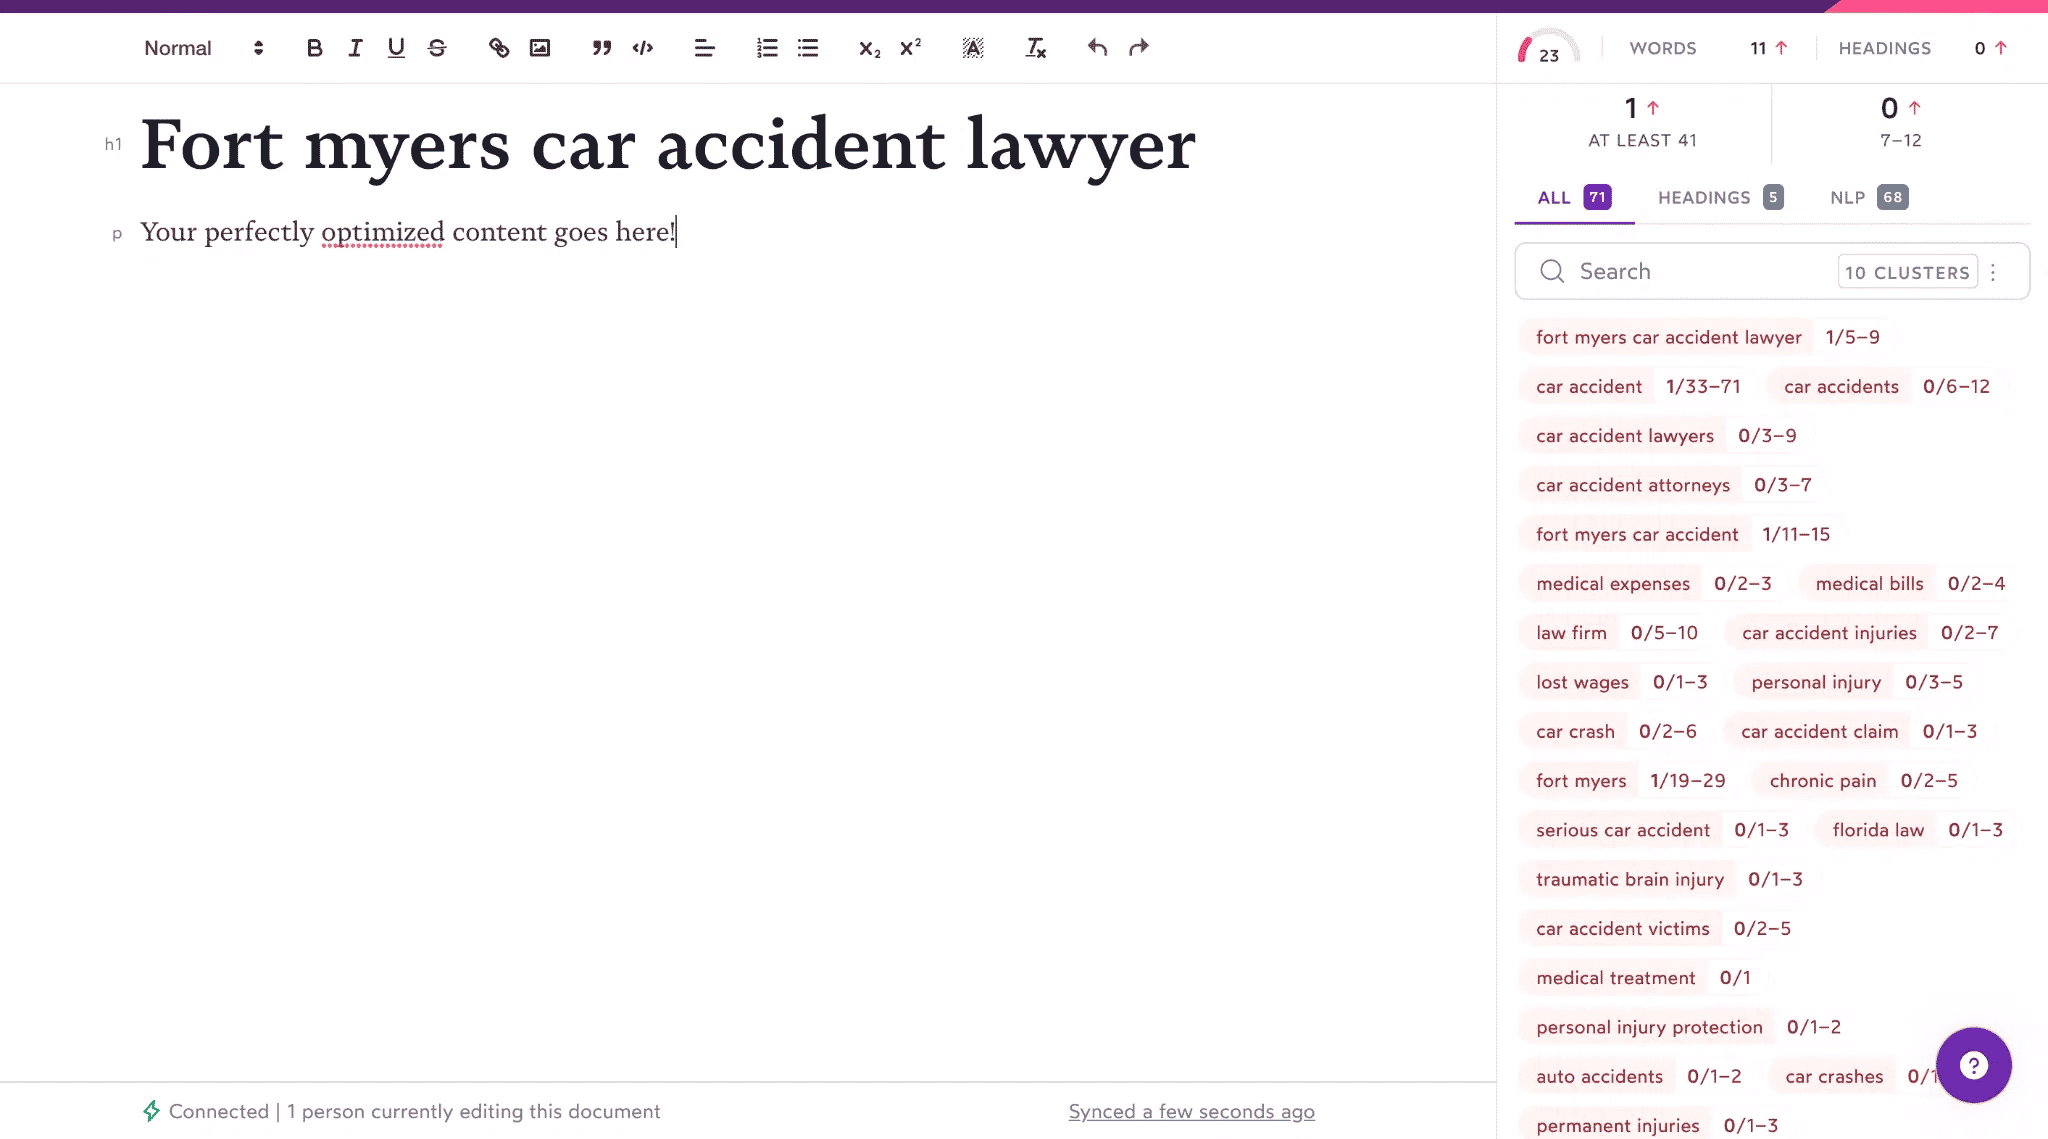Switch to the NLP tab
The width and height of the screenshot is (2048, 1139).
(x=1869, y=198)
